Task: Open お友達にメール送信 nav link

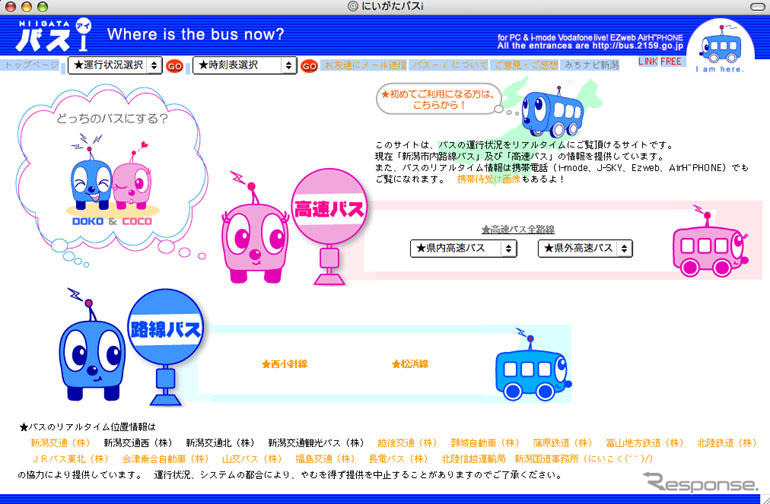Action: point(365,65)
